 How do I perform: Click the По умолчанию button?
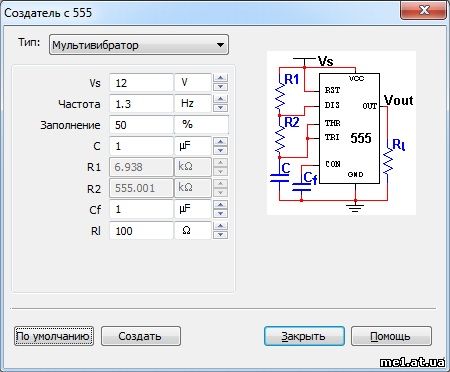click(x=54, y=336)
